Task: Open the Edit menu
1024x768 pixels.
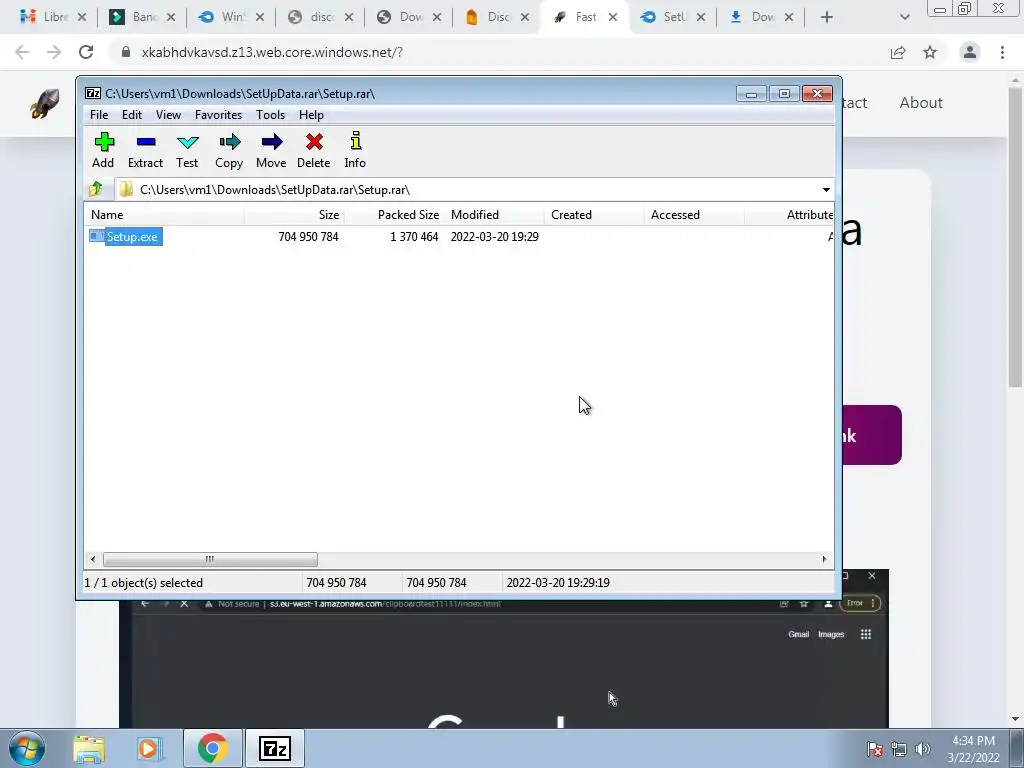Action: (x=132, y=115)
